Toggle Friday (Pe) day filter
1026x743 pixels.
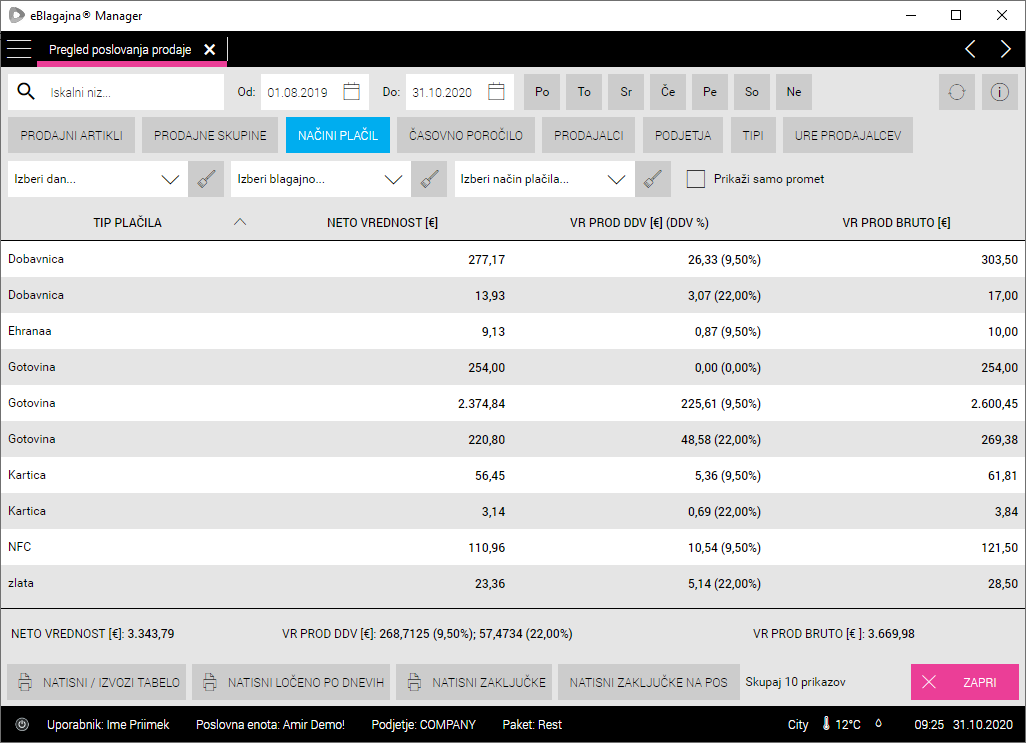tap(709, 92)
